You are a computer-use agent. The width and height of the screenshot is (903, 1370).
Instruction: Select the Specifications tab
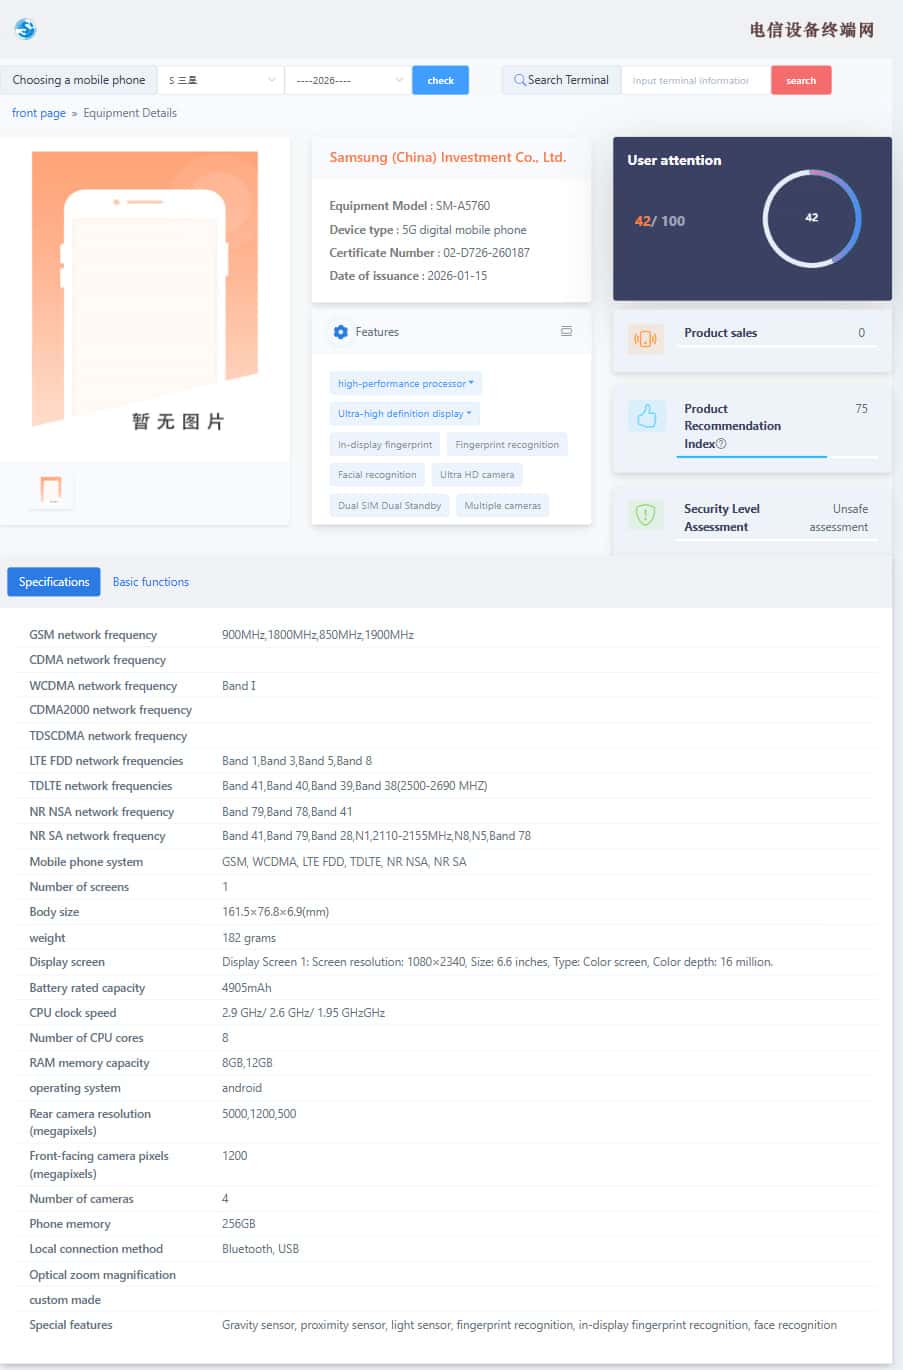(x=54, y=582)
